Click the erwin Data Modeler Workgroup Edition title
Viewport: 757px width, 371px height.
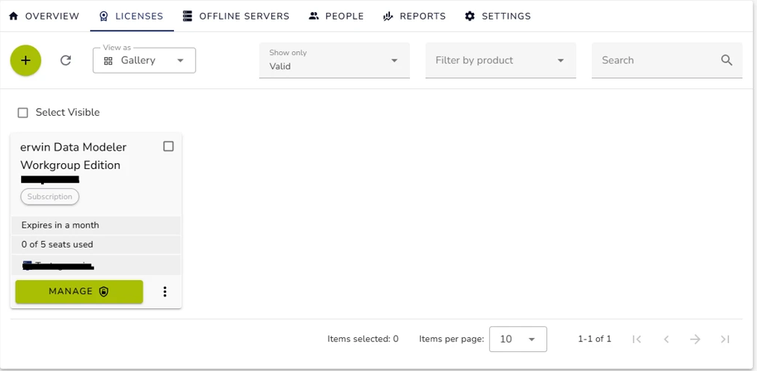click(73, 156)
